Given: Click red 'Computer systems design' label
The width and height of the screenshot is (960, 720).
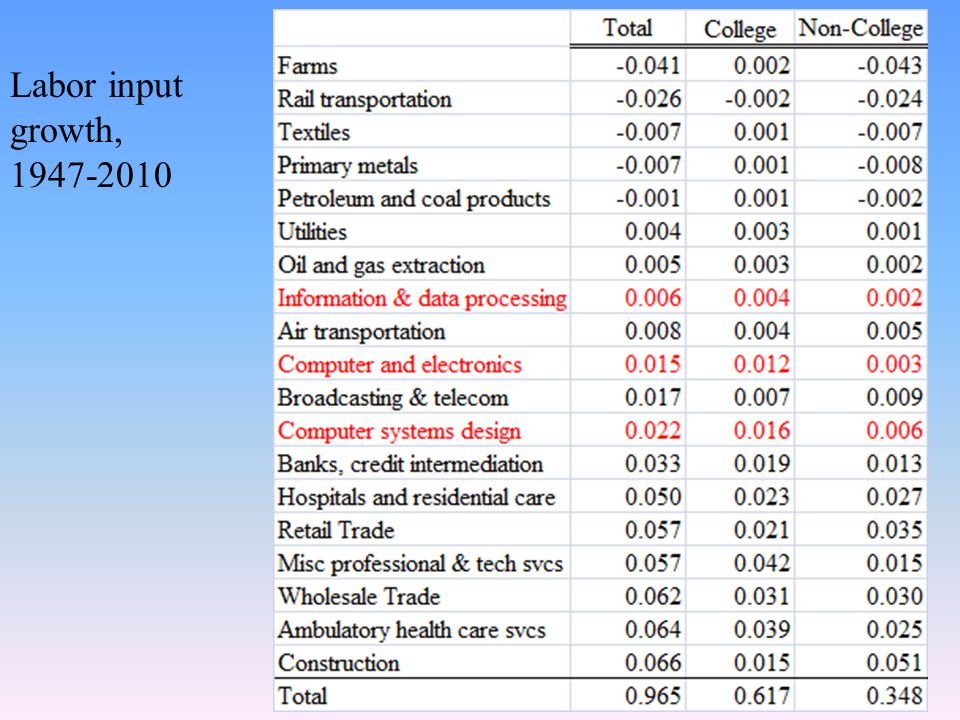Looking at the screenshot, I should tap(399, 432).
